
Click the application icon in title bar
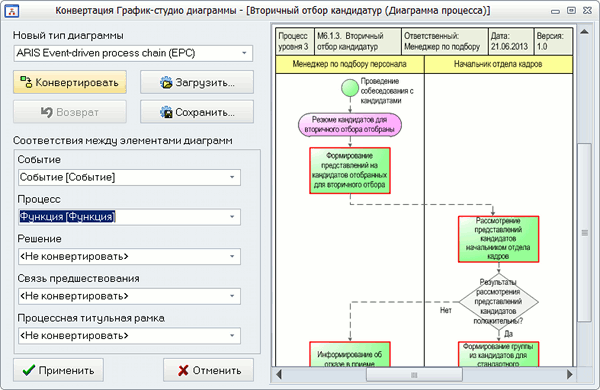click(13, 11)
